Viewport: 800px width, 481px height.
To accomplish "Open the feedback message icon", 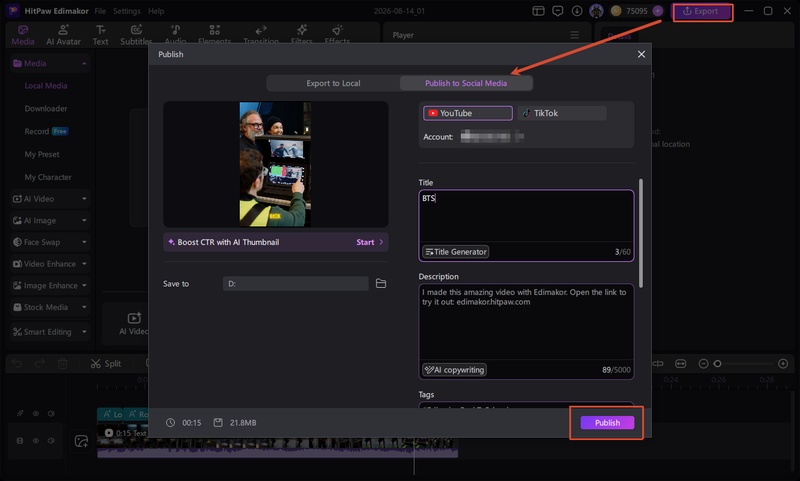I will pyautogui.click(x=558, y=11).
